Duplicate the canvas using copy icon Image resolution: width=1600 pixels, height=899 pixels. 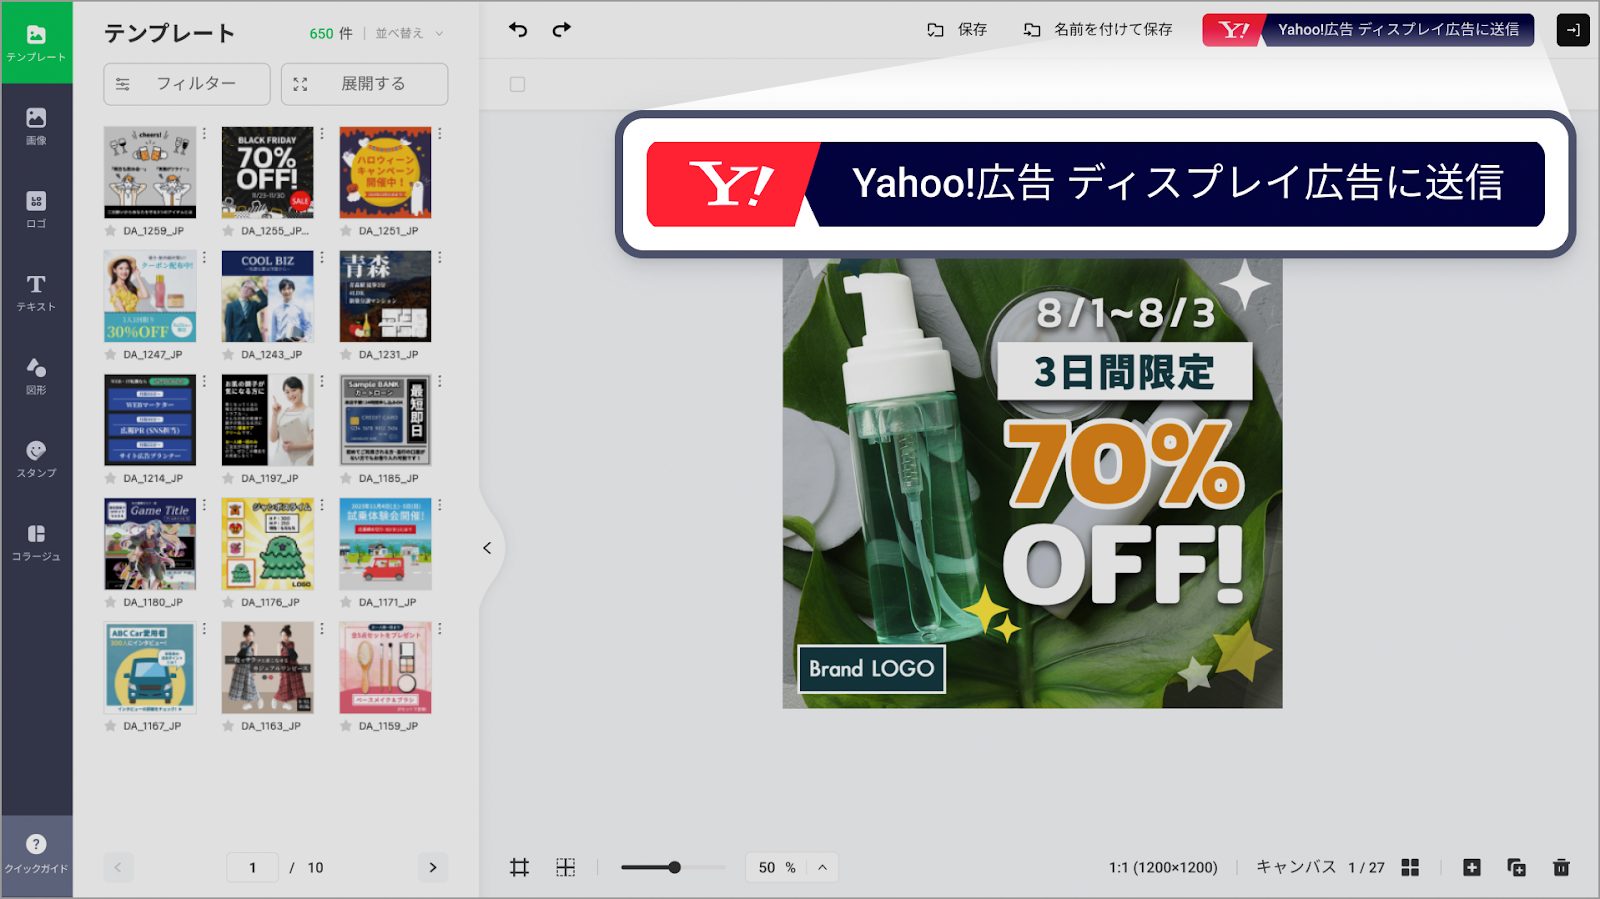1516,867
